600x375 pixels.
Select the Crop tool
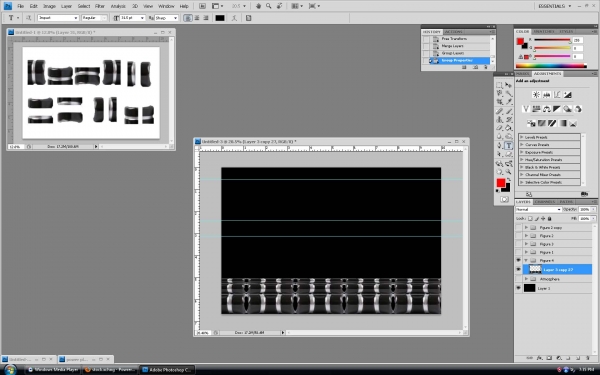tap(499, 102)
